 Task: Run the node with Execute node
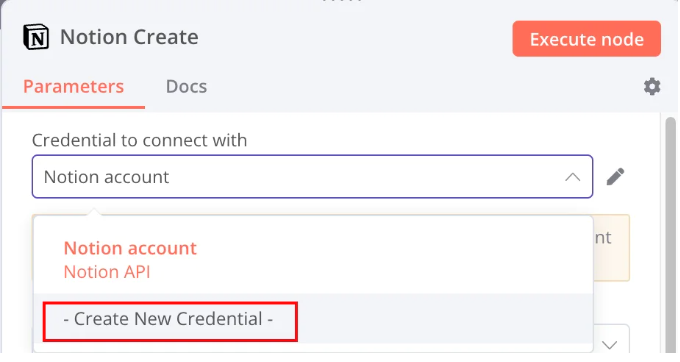[x=586, y=39]
